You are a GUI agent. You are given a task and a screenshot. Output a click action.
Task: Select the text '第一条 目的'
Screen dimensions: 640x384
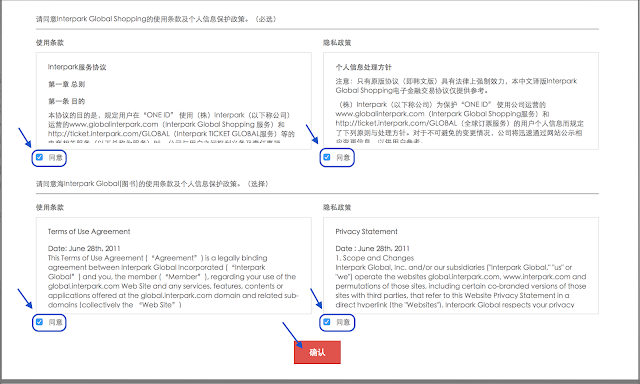(x=67, y=101)
